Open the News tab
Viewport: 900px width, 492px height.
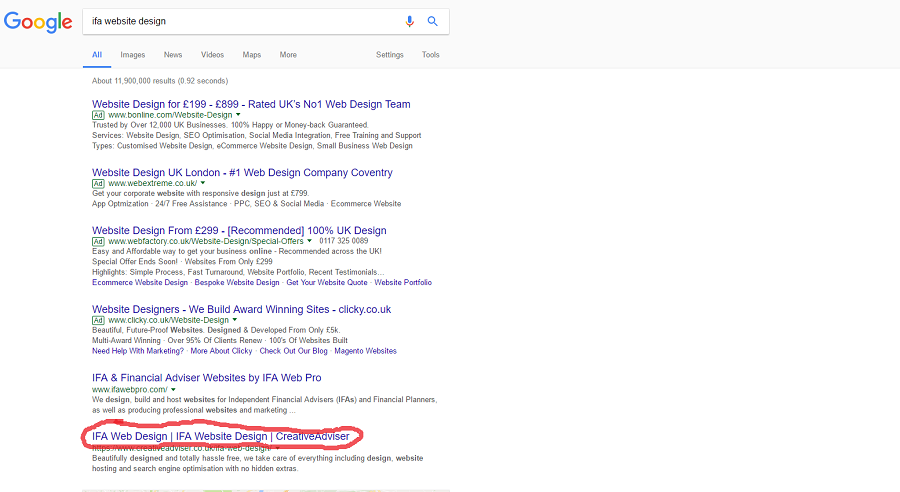(x=173, y=55)
